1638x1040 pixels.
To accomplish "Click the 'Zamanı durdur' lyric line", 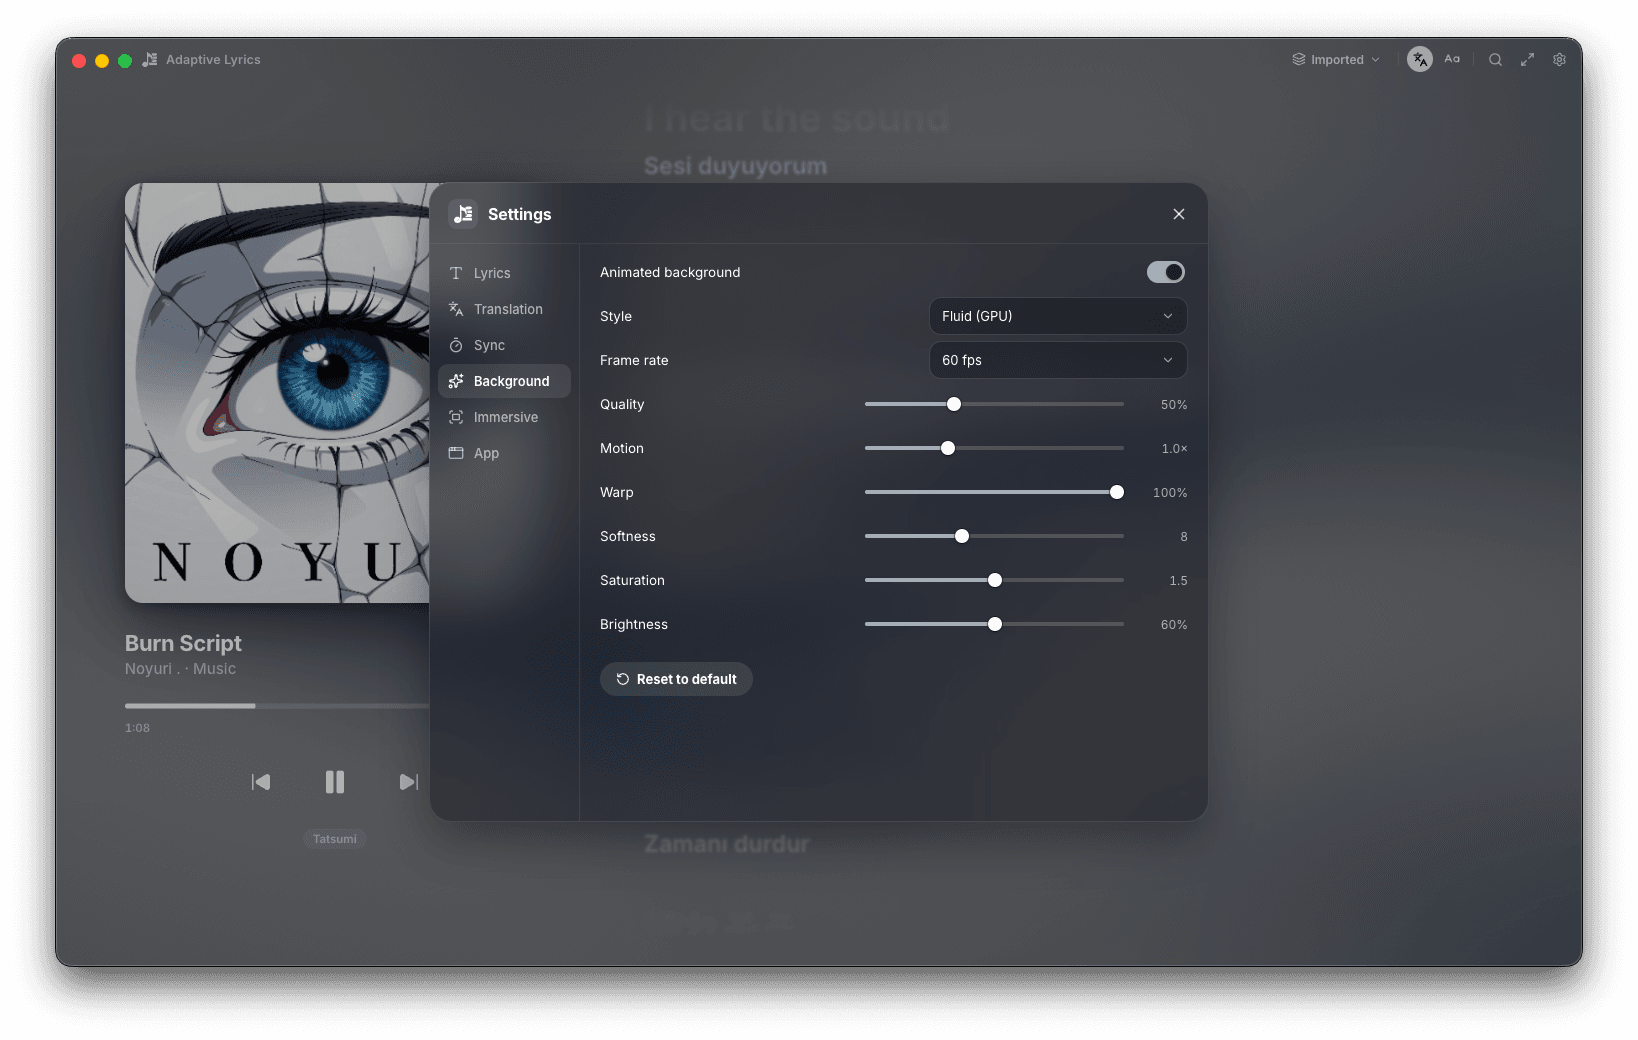I will tap(727, 844).
